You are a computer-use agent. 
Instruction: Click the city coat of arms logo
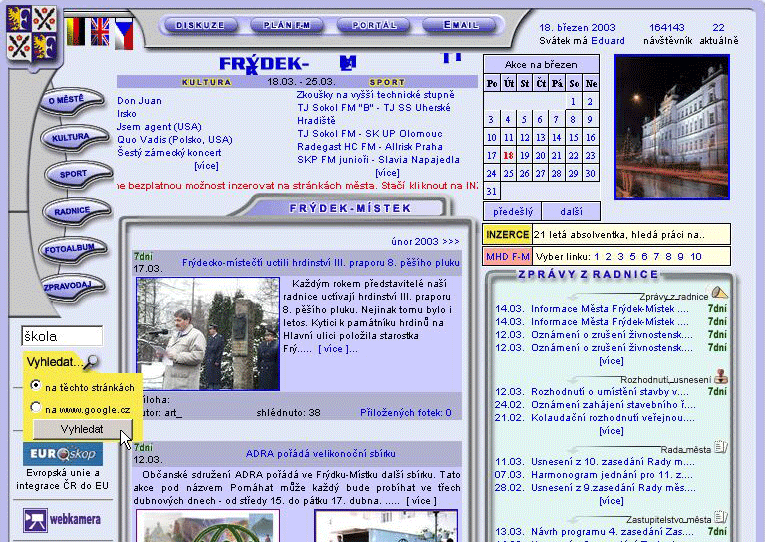point(31,31)
